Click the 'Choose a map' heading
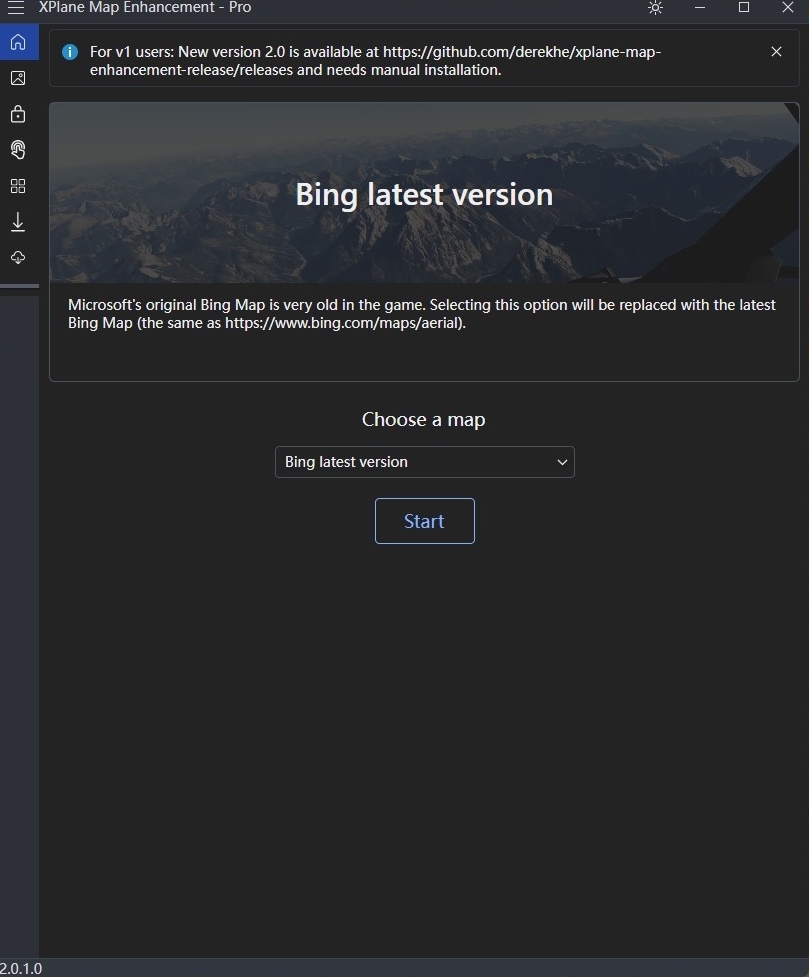The width and height of the screenshot is (809, 977). (424, 419)
